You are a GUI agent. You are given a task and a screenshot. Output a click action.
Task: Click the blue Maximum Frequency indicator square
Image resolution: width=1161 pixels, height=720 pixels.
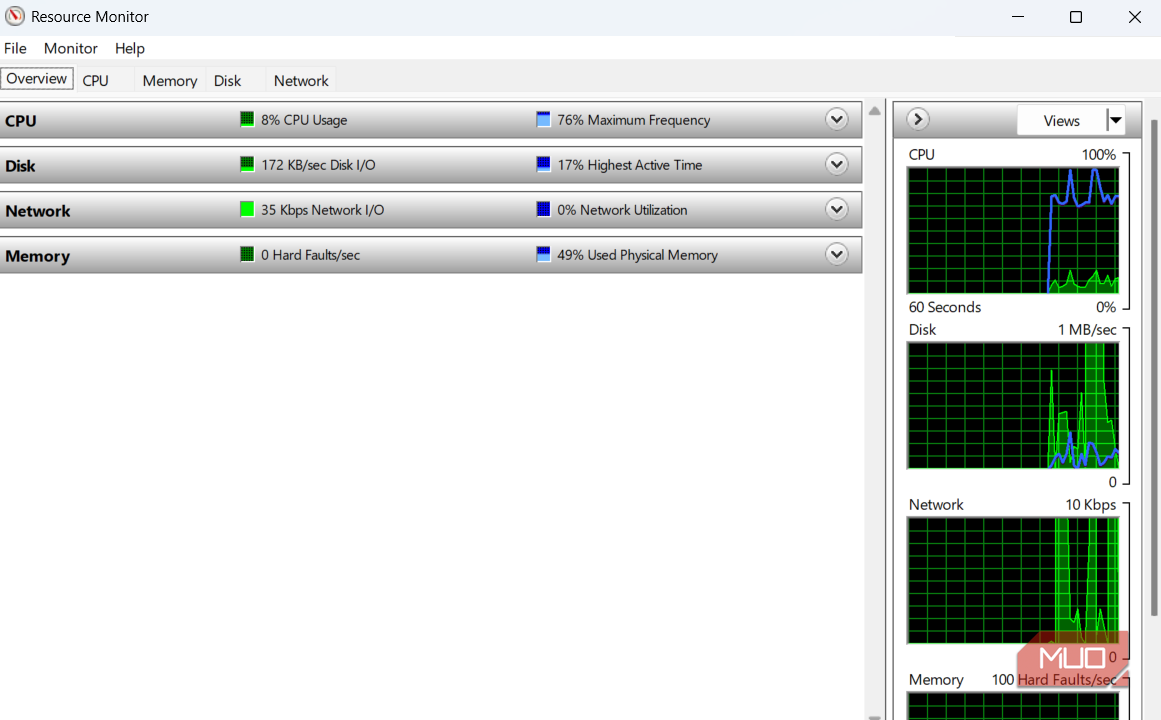tap(543, 119)
